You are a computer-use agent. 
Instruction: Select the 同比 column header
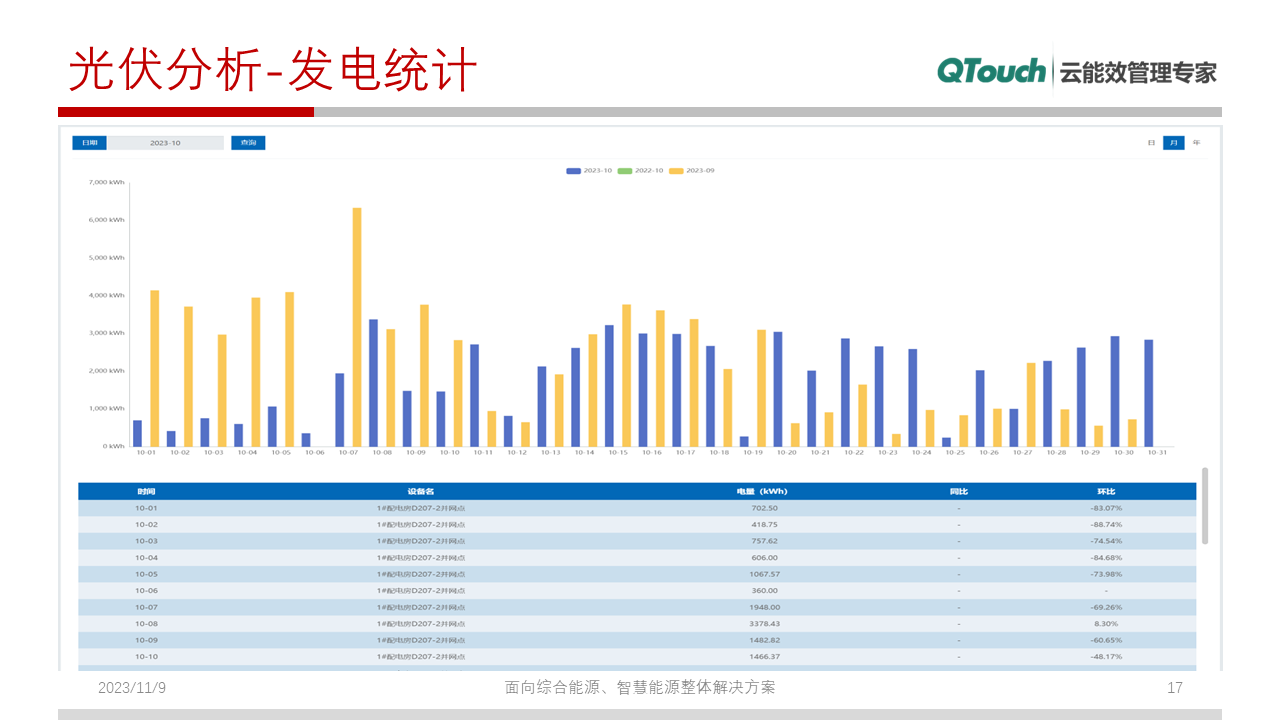click(x=959, y=491)
